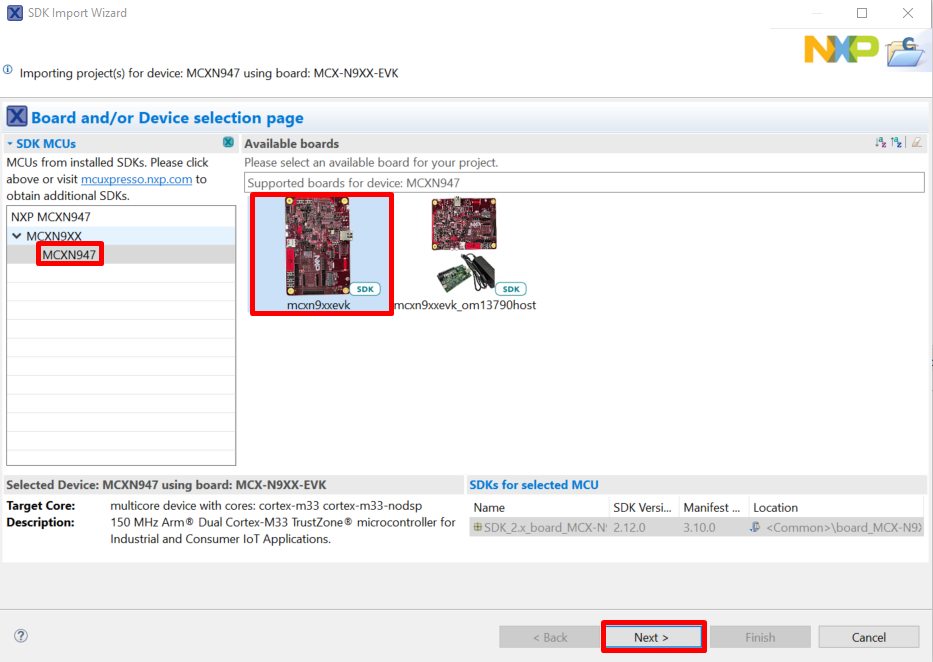Click the supported boards filter field
Image resolution: width=933 pixels, height=662 pixels.
click(584, 183)
